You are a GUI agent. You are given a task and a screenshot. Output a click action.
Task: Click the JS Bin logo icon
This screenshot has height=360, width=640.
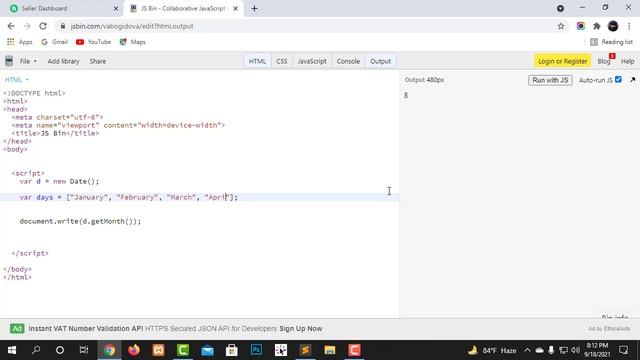tap(9, 61)
